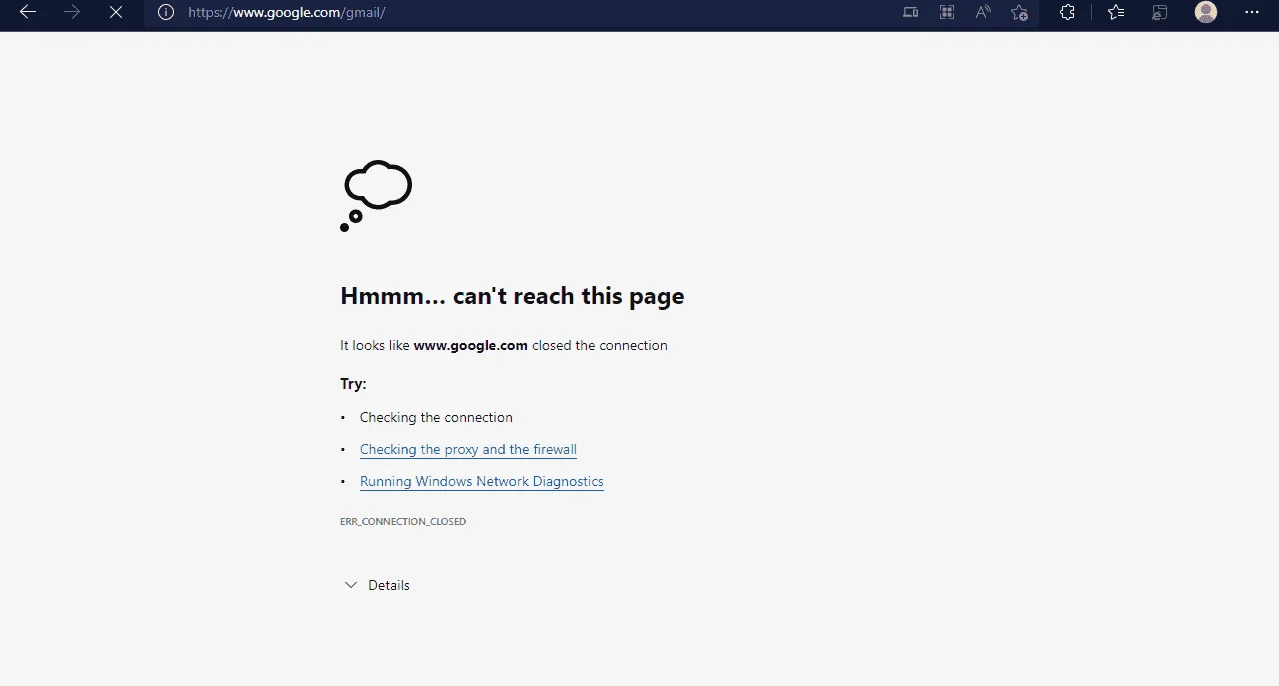1279x686 pixels.
Task: Open Checking the proxy and the firewall link
Action: pos(468,449)
